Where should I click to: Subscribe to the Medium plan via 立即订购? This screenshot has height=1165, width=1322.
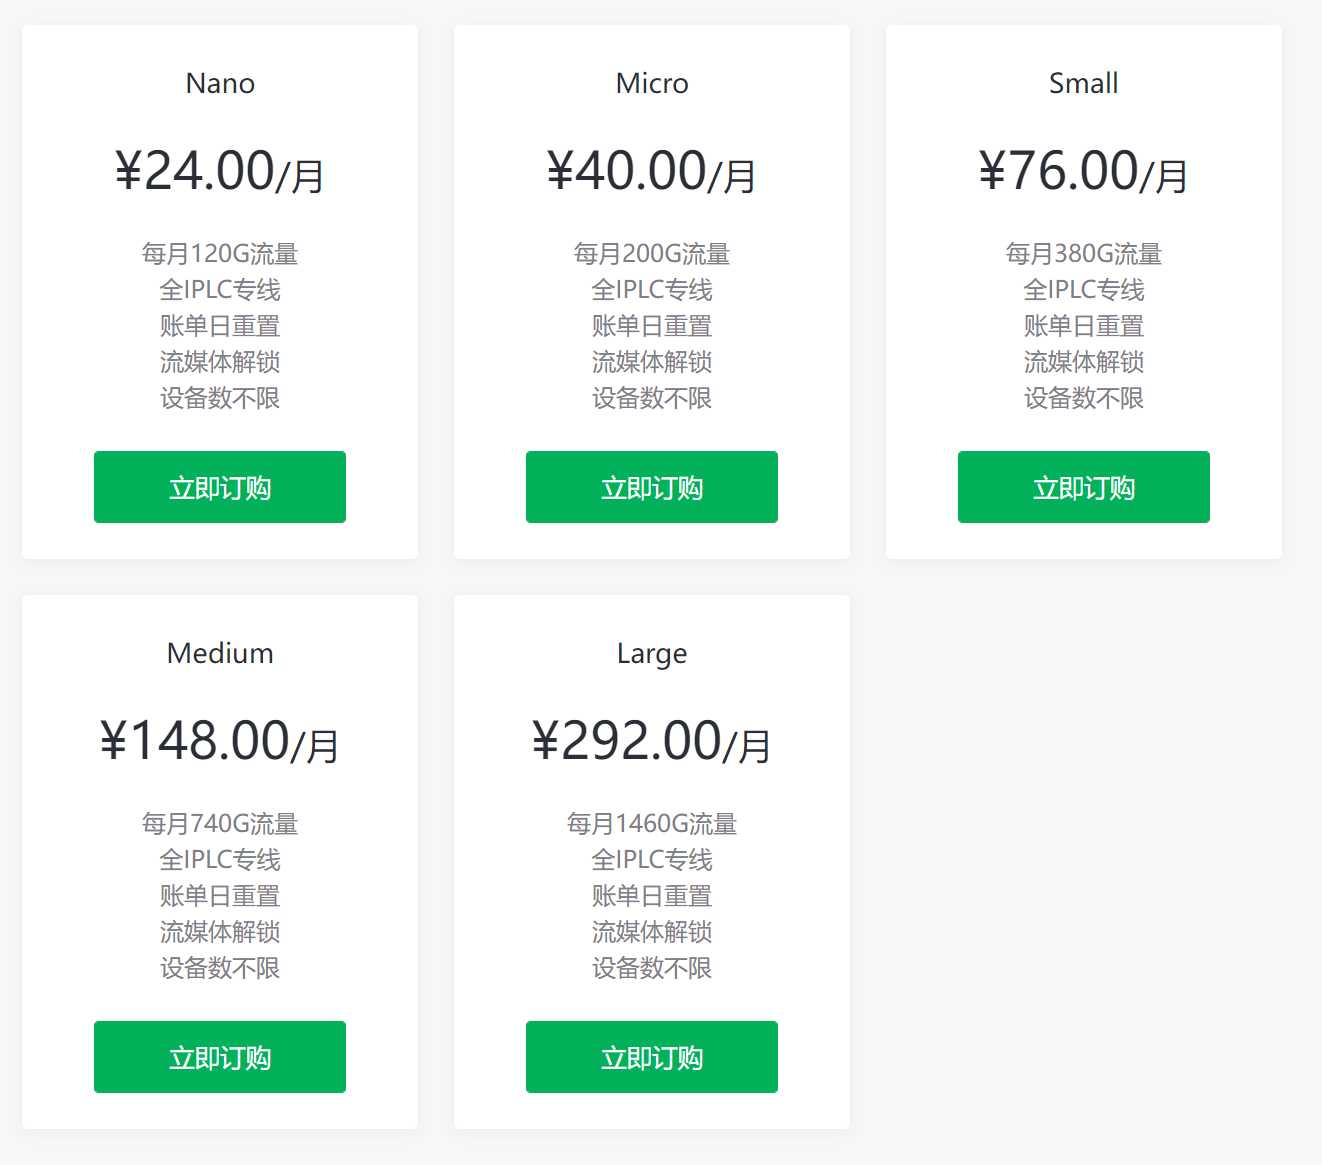tap(220, 1057)
